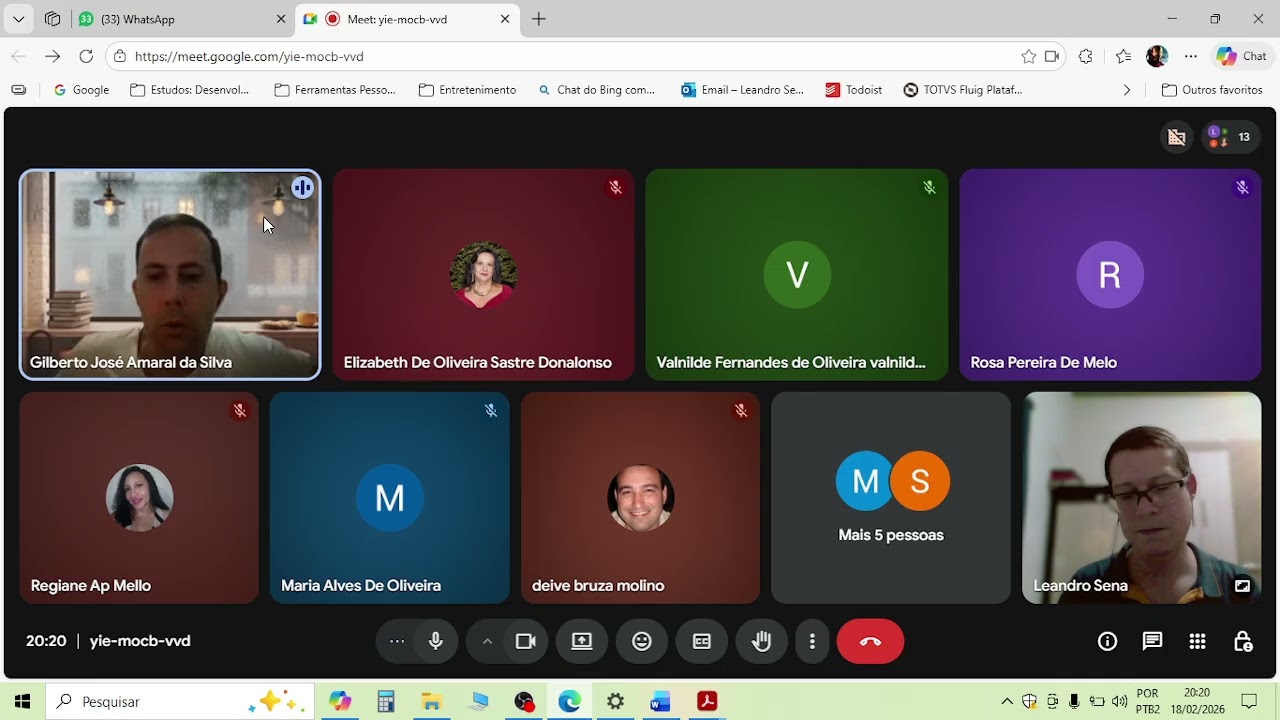Open Word from the Windows taskbar
Screen dimensions: 1280x720
pyautogui.click(x=660, y=701)
